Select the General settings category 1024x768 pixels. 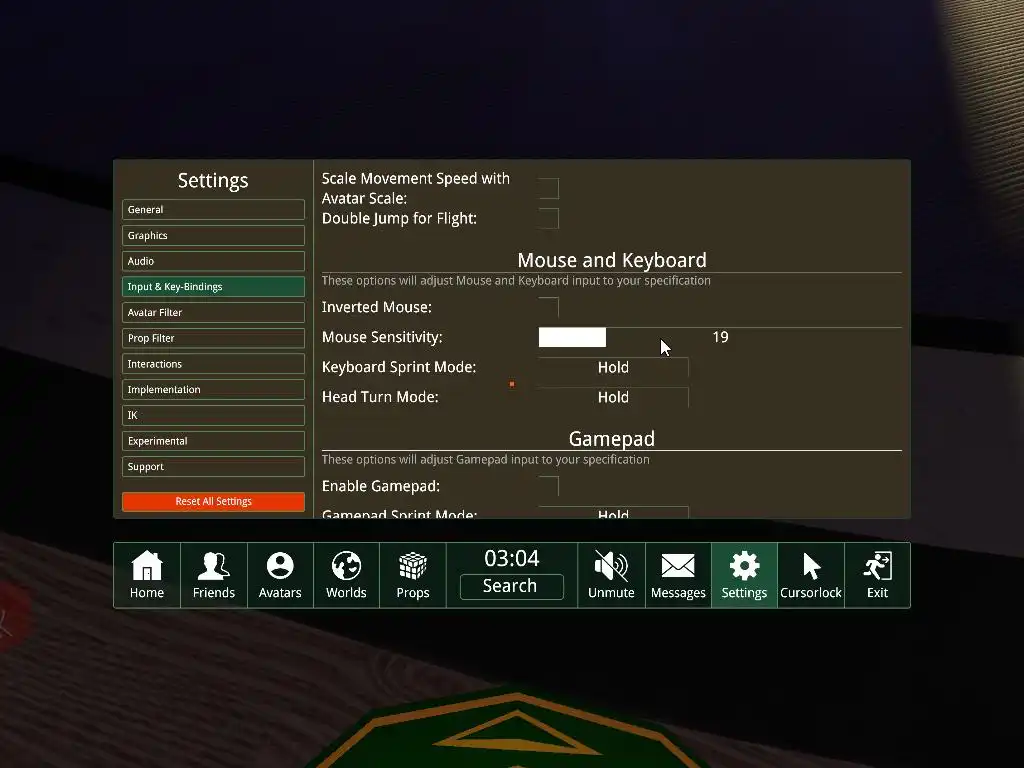pyautogui.click(x=213, y=210)
